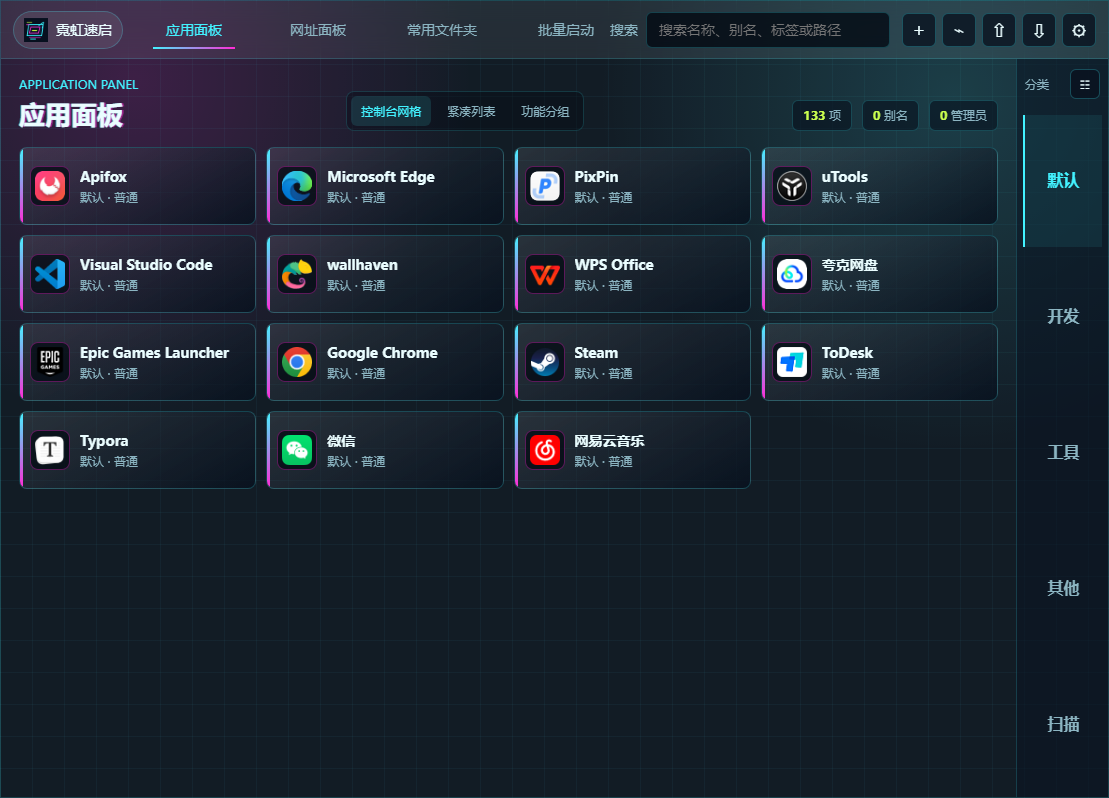Click the ToDesk card title text
1109x798 pixels.
(847, 353)
